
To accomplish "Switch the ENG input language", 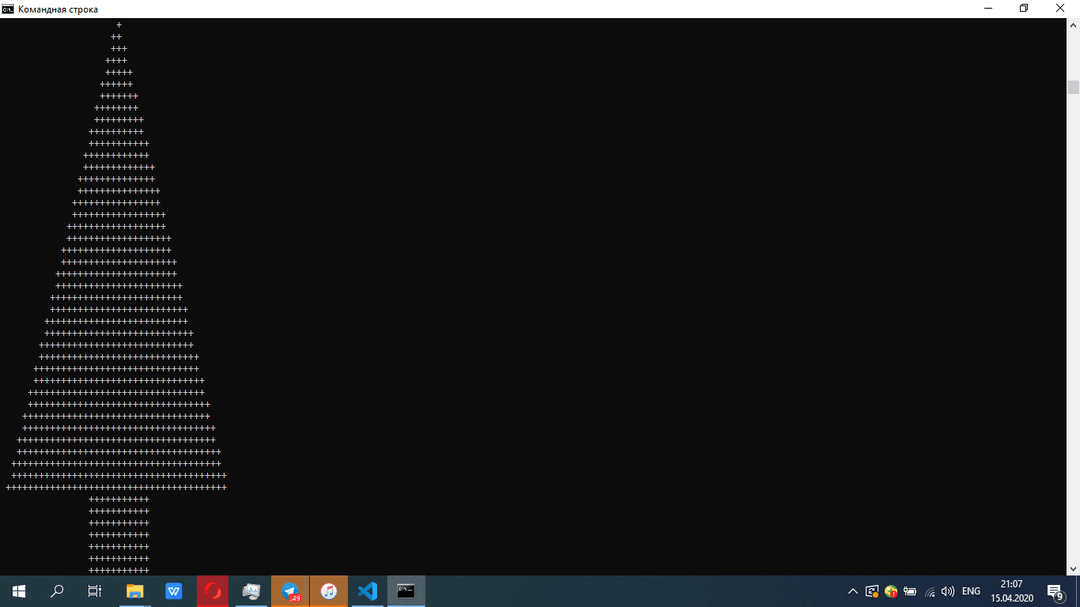I will pos(971,591).
